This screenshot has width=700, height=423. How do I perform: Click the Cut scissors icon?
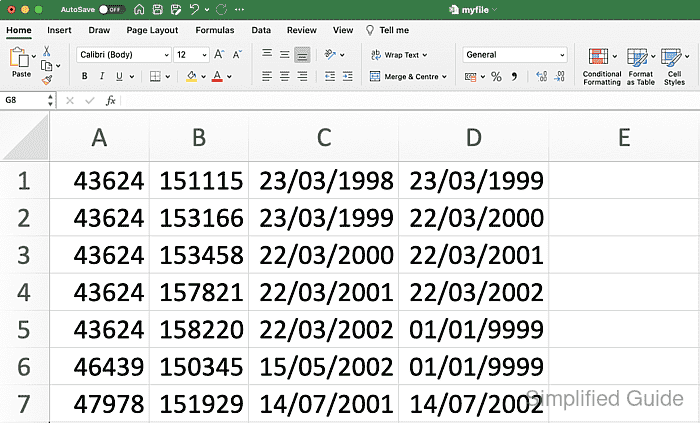point(46,51)
